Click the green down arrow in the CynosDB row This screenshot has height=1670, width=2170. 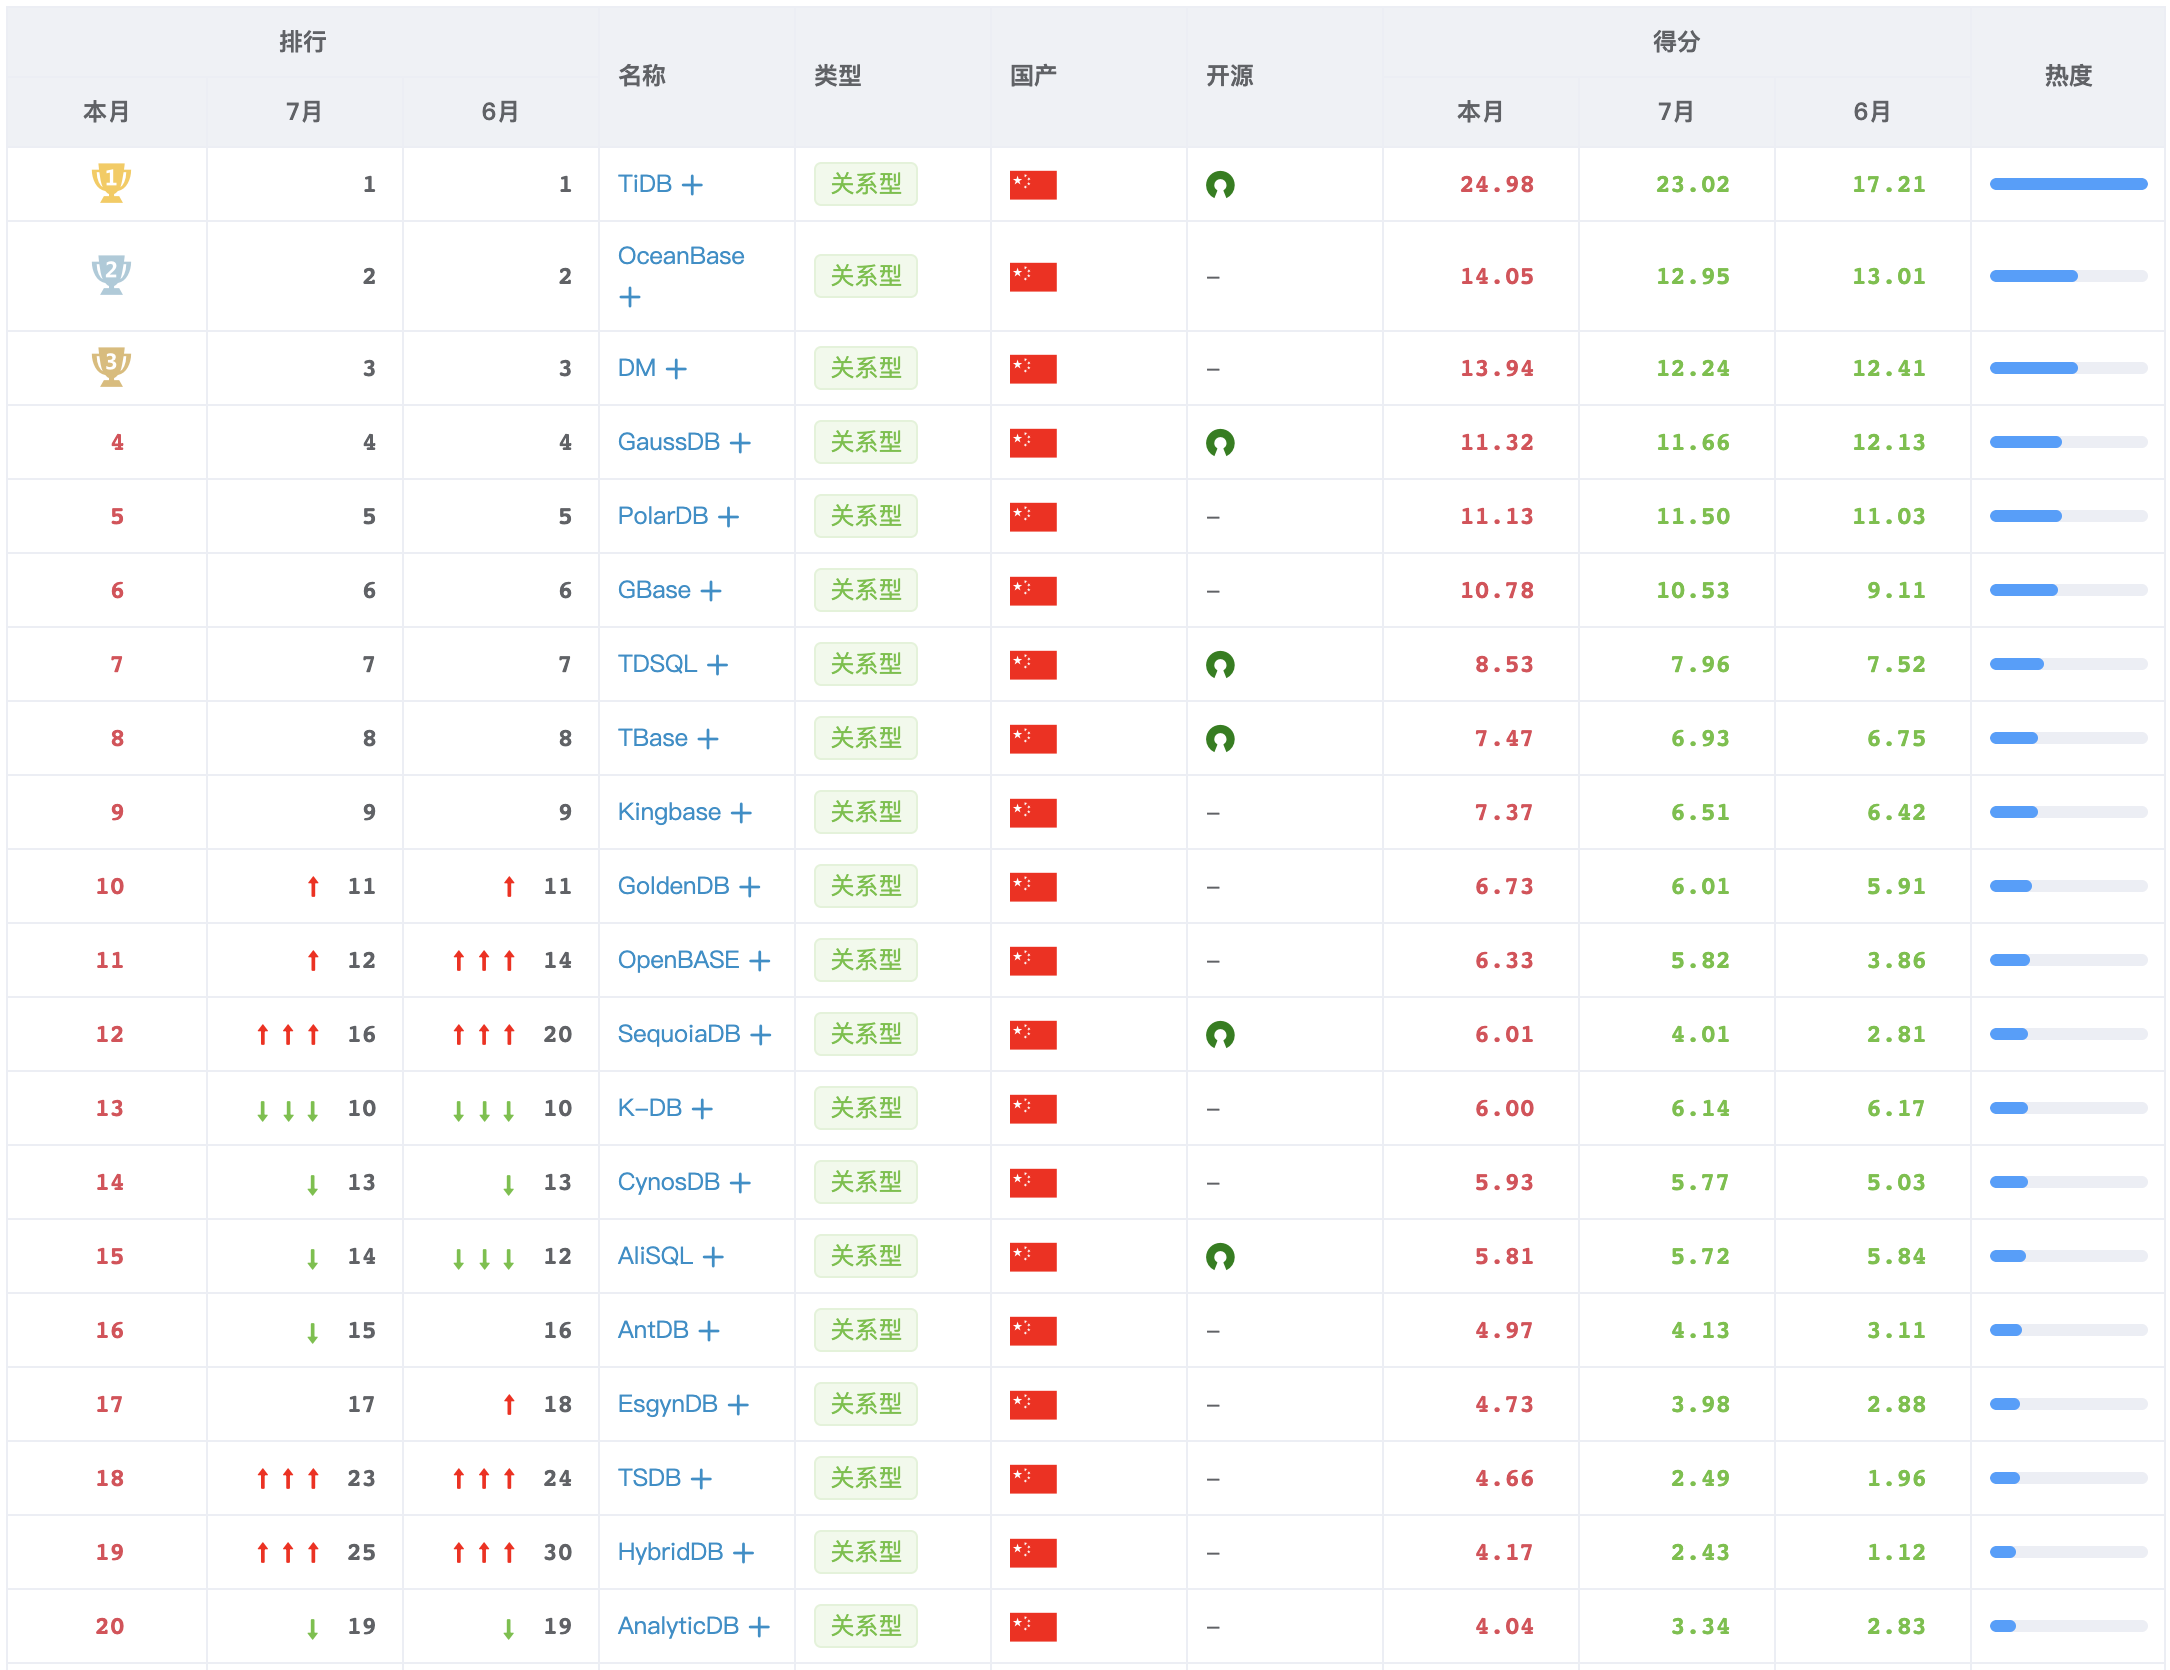[x=313, y=1182]
